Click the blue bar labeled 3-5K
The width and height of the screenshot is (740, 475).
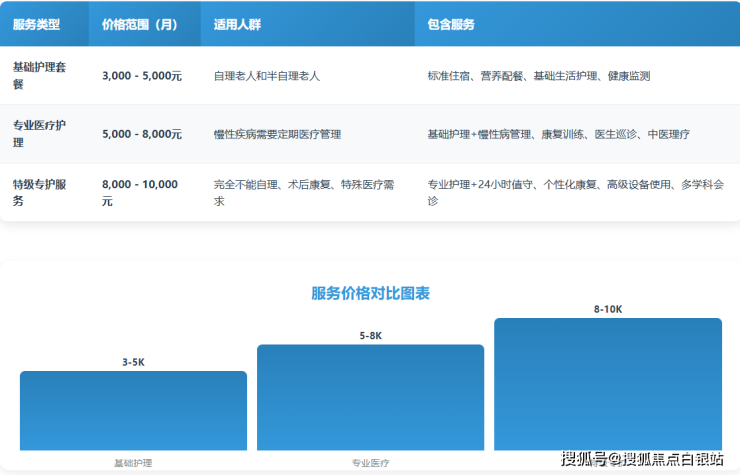coord(133,411)
